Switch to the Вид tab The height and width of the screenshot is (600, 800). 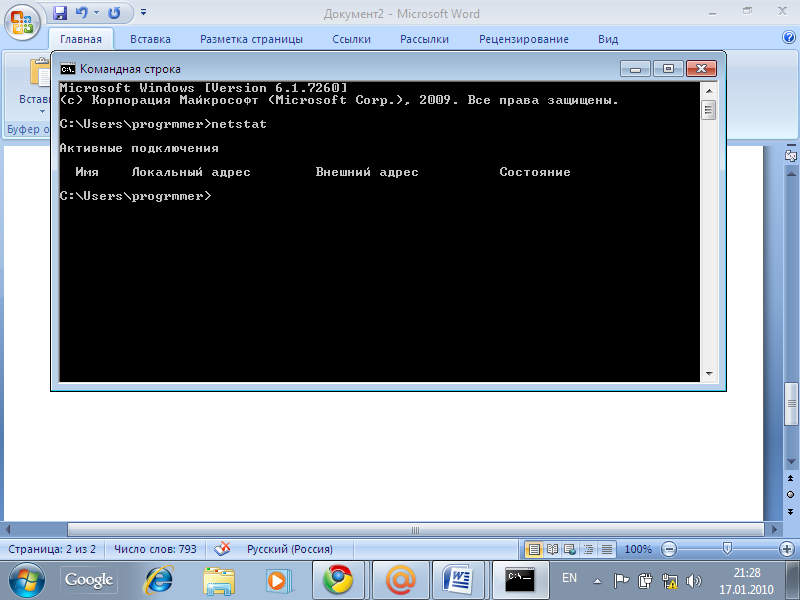[x=608, y=39]
